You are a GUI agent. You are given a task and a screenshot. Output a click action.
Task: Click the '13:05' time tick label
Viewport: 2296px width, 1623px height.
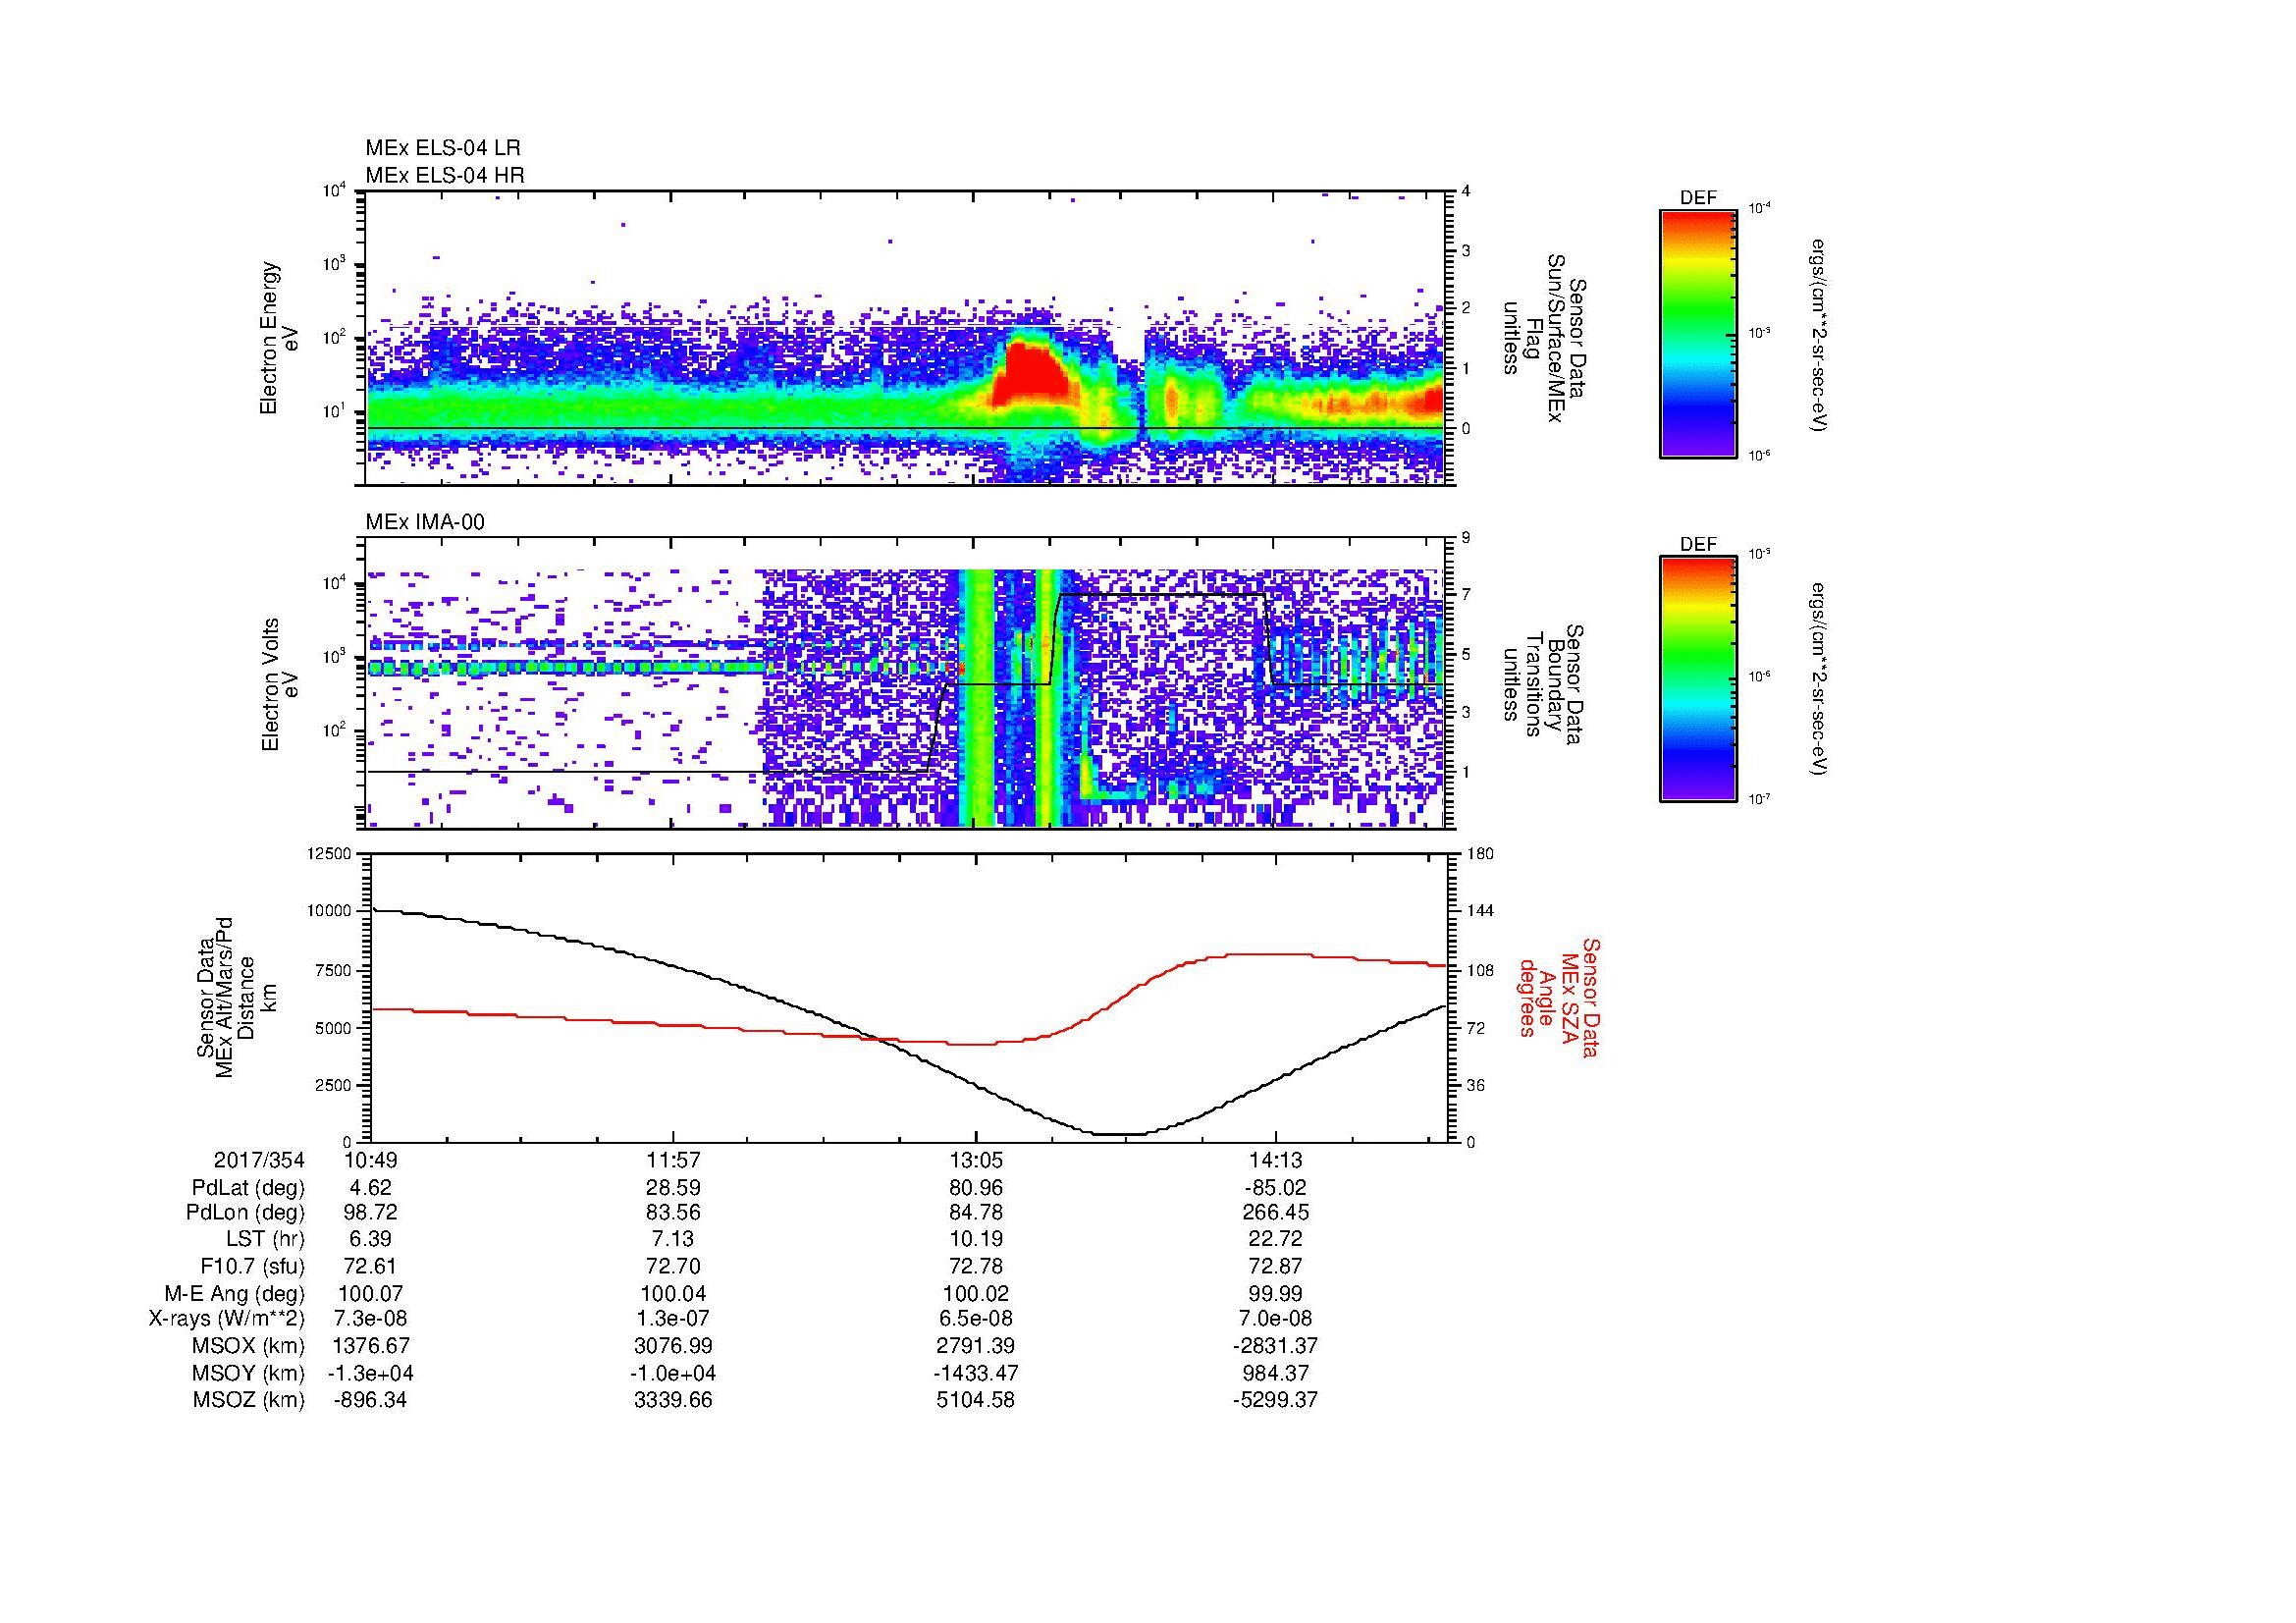pos(975,1161)
